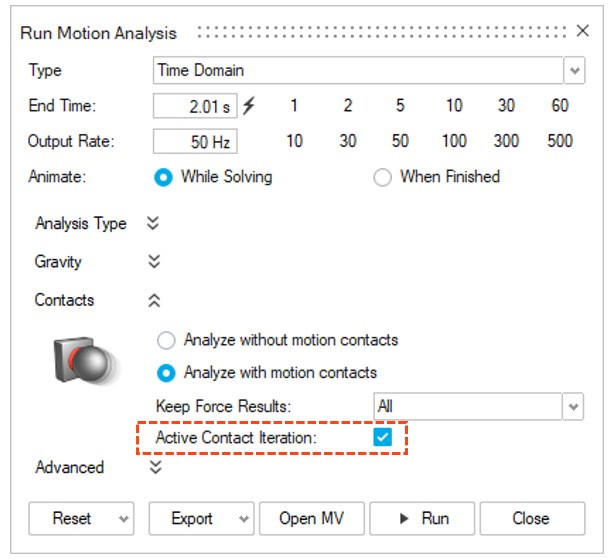Image resolution: width=615 pixels, height=560 pixels.
Task: Select Analyze without motion contacts
Action: (x=166, y=340)
